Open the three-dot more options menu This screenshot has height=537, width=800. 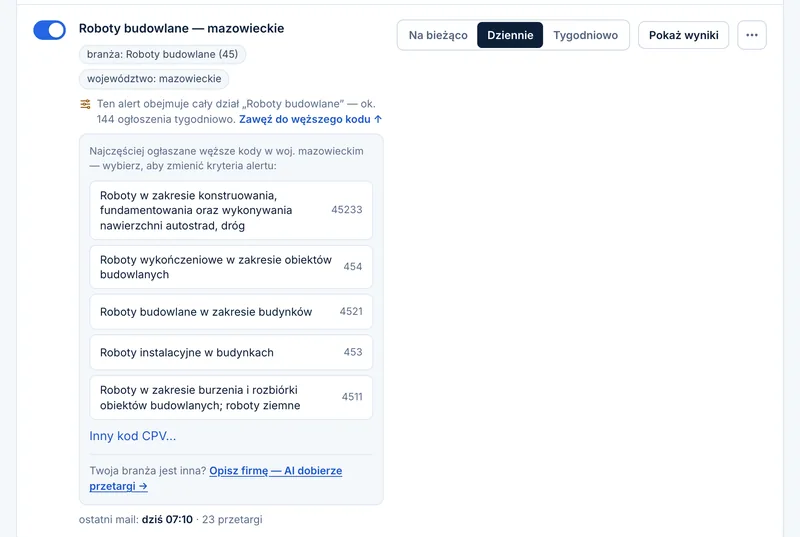[x=752, y=35]
